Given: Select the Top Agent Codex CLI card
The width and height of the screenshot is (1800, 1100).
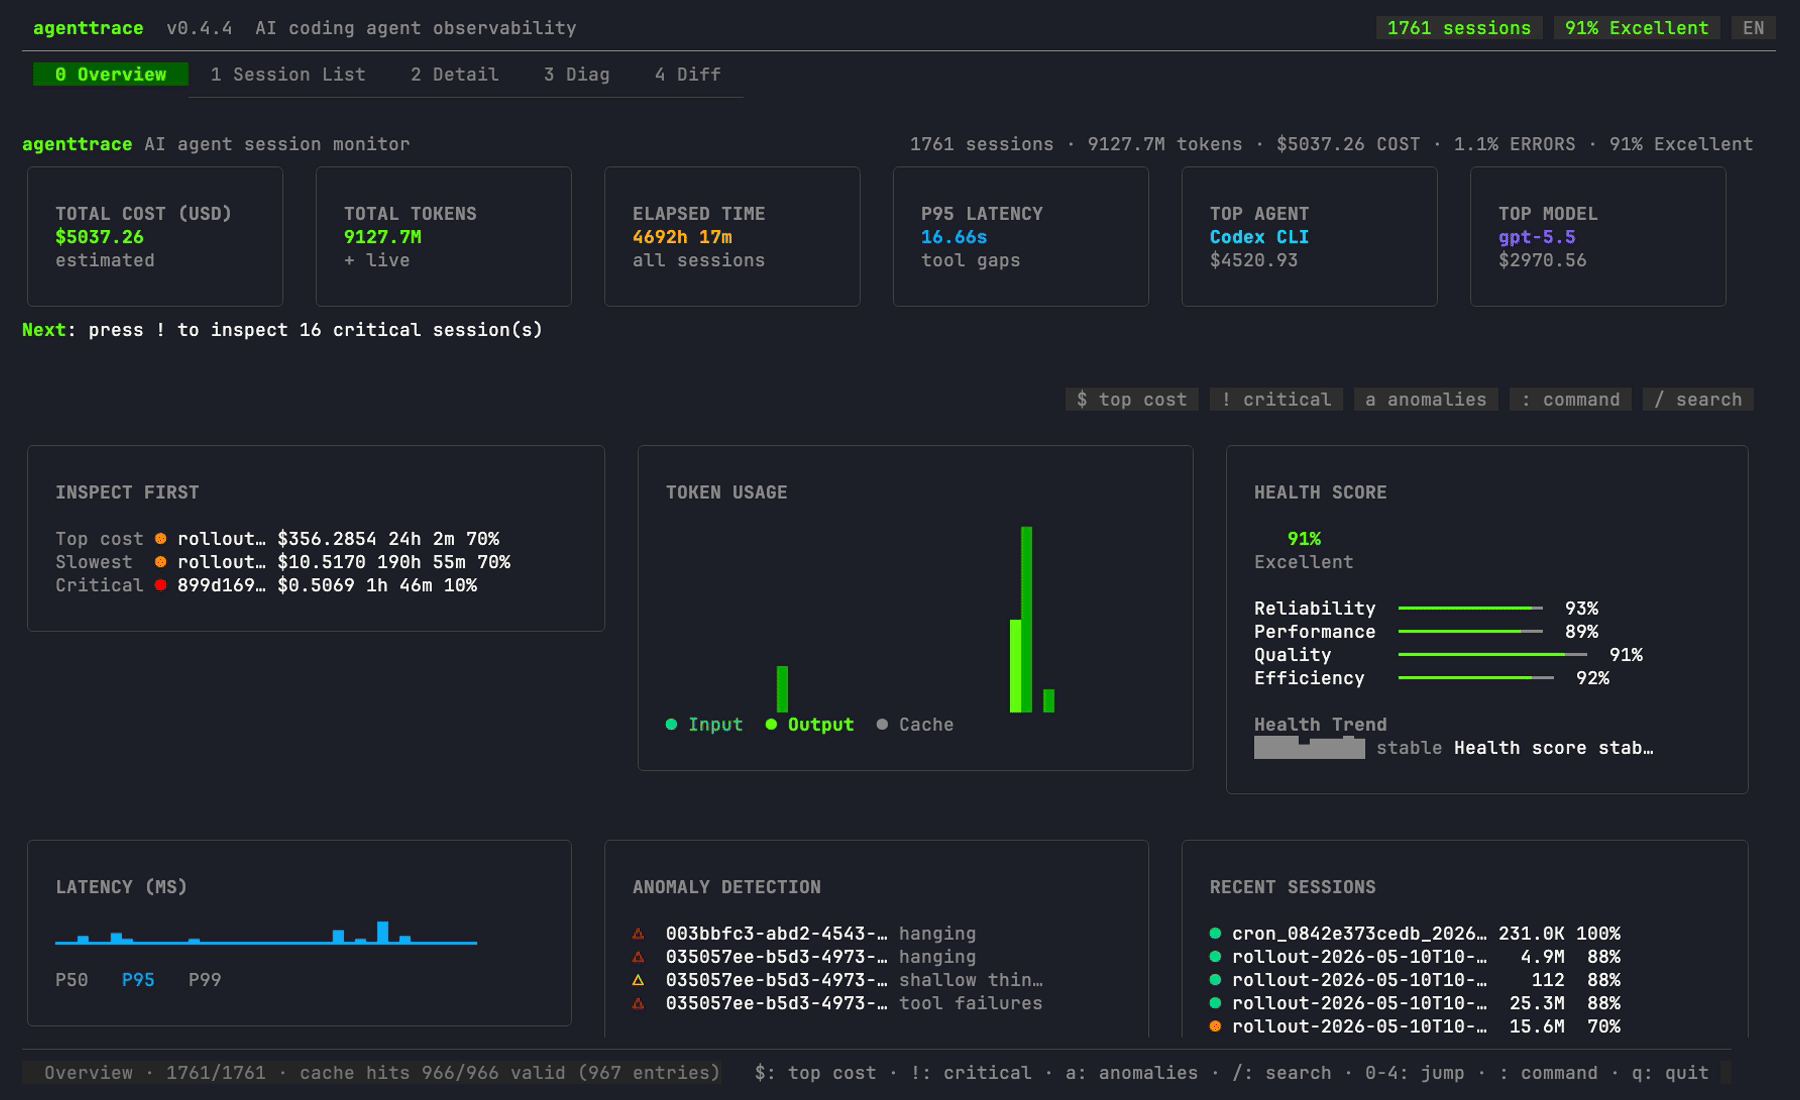Looking at the screenshot, I should coord(1309,236).
